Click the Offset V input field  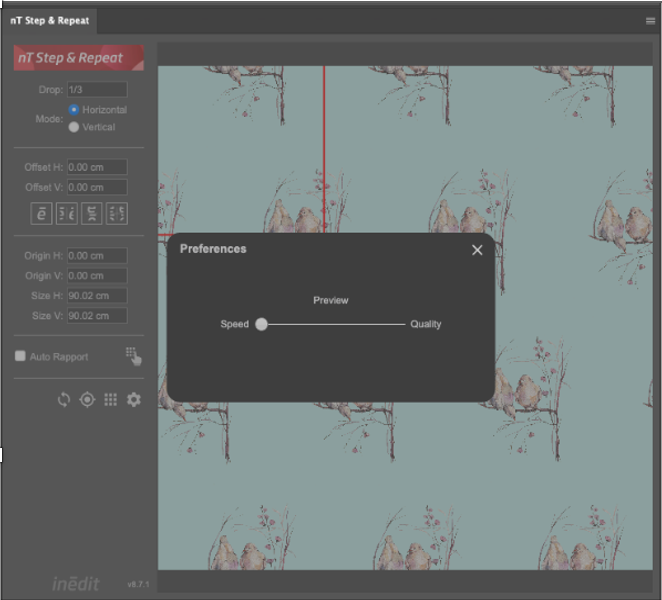(97, 187)
